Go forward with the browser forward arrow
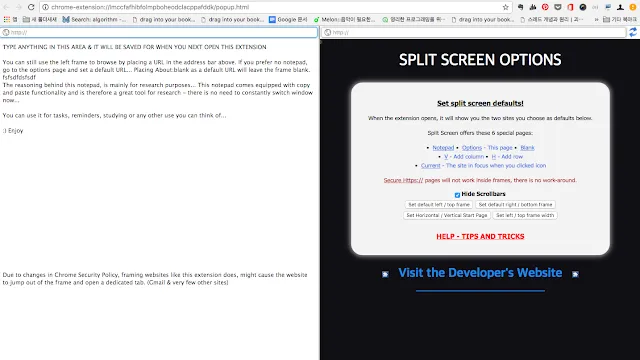Screen dimensions: 640x360 (x=18, y=7)
